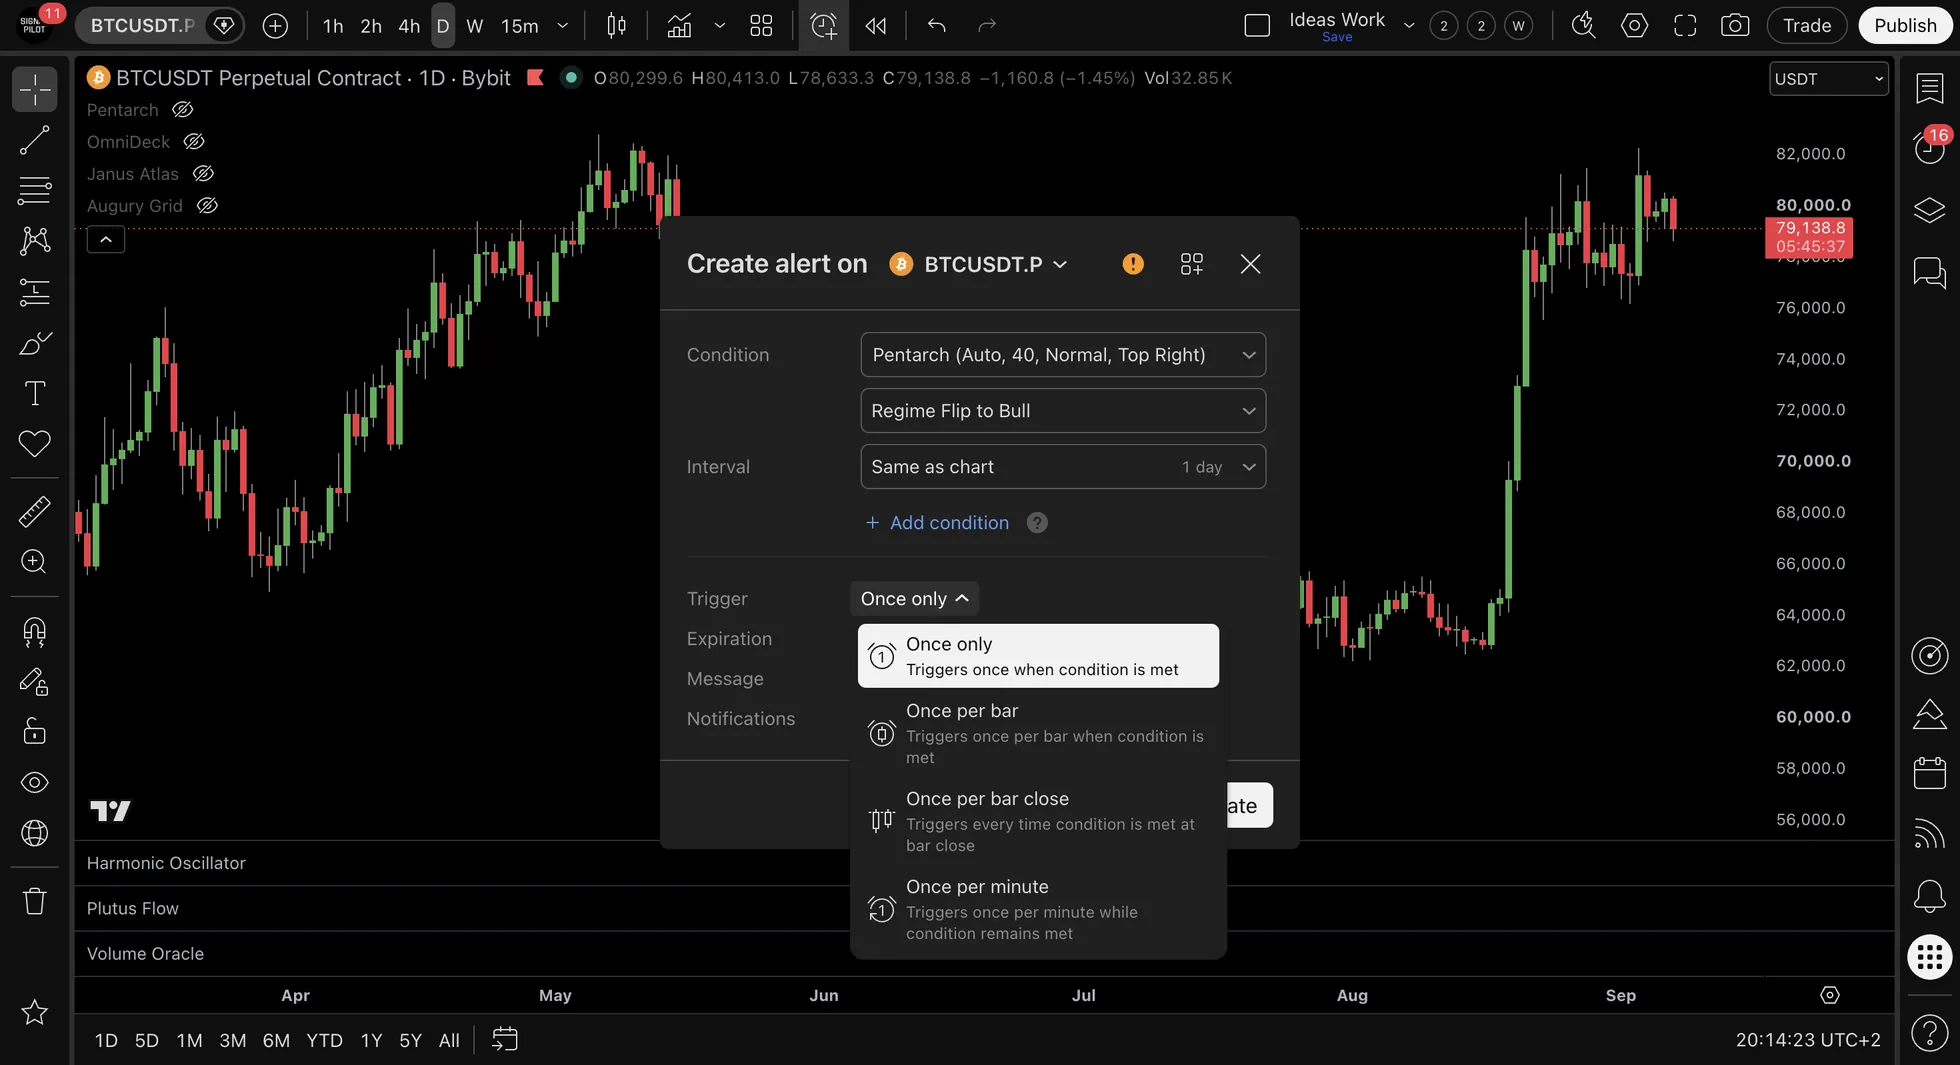Select the 1Y date range

[371, 1040]
